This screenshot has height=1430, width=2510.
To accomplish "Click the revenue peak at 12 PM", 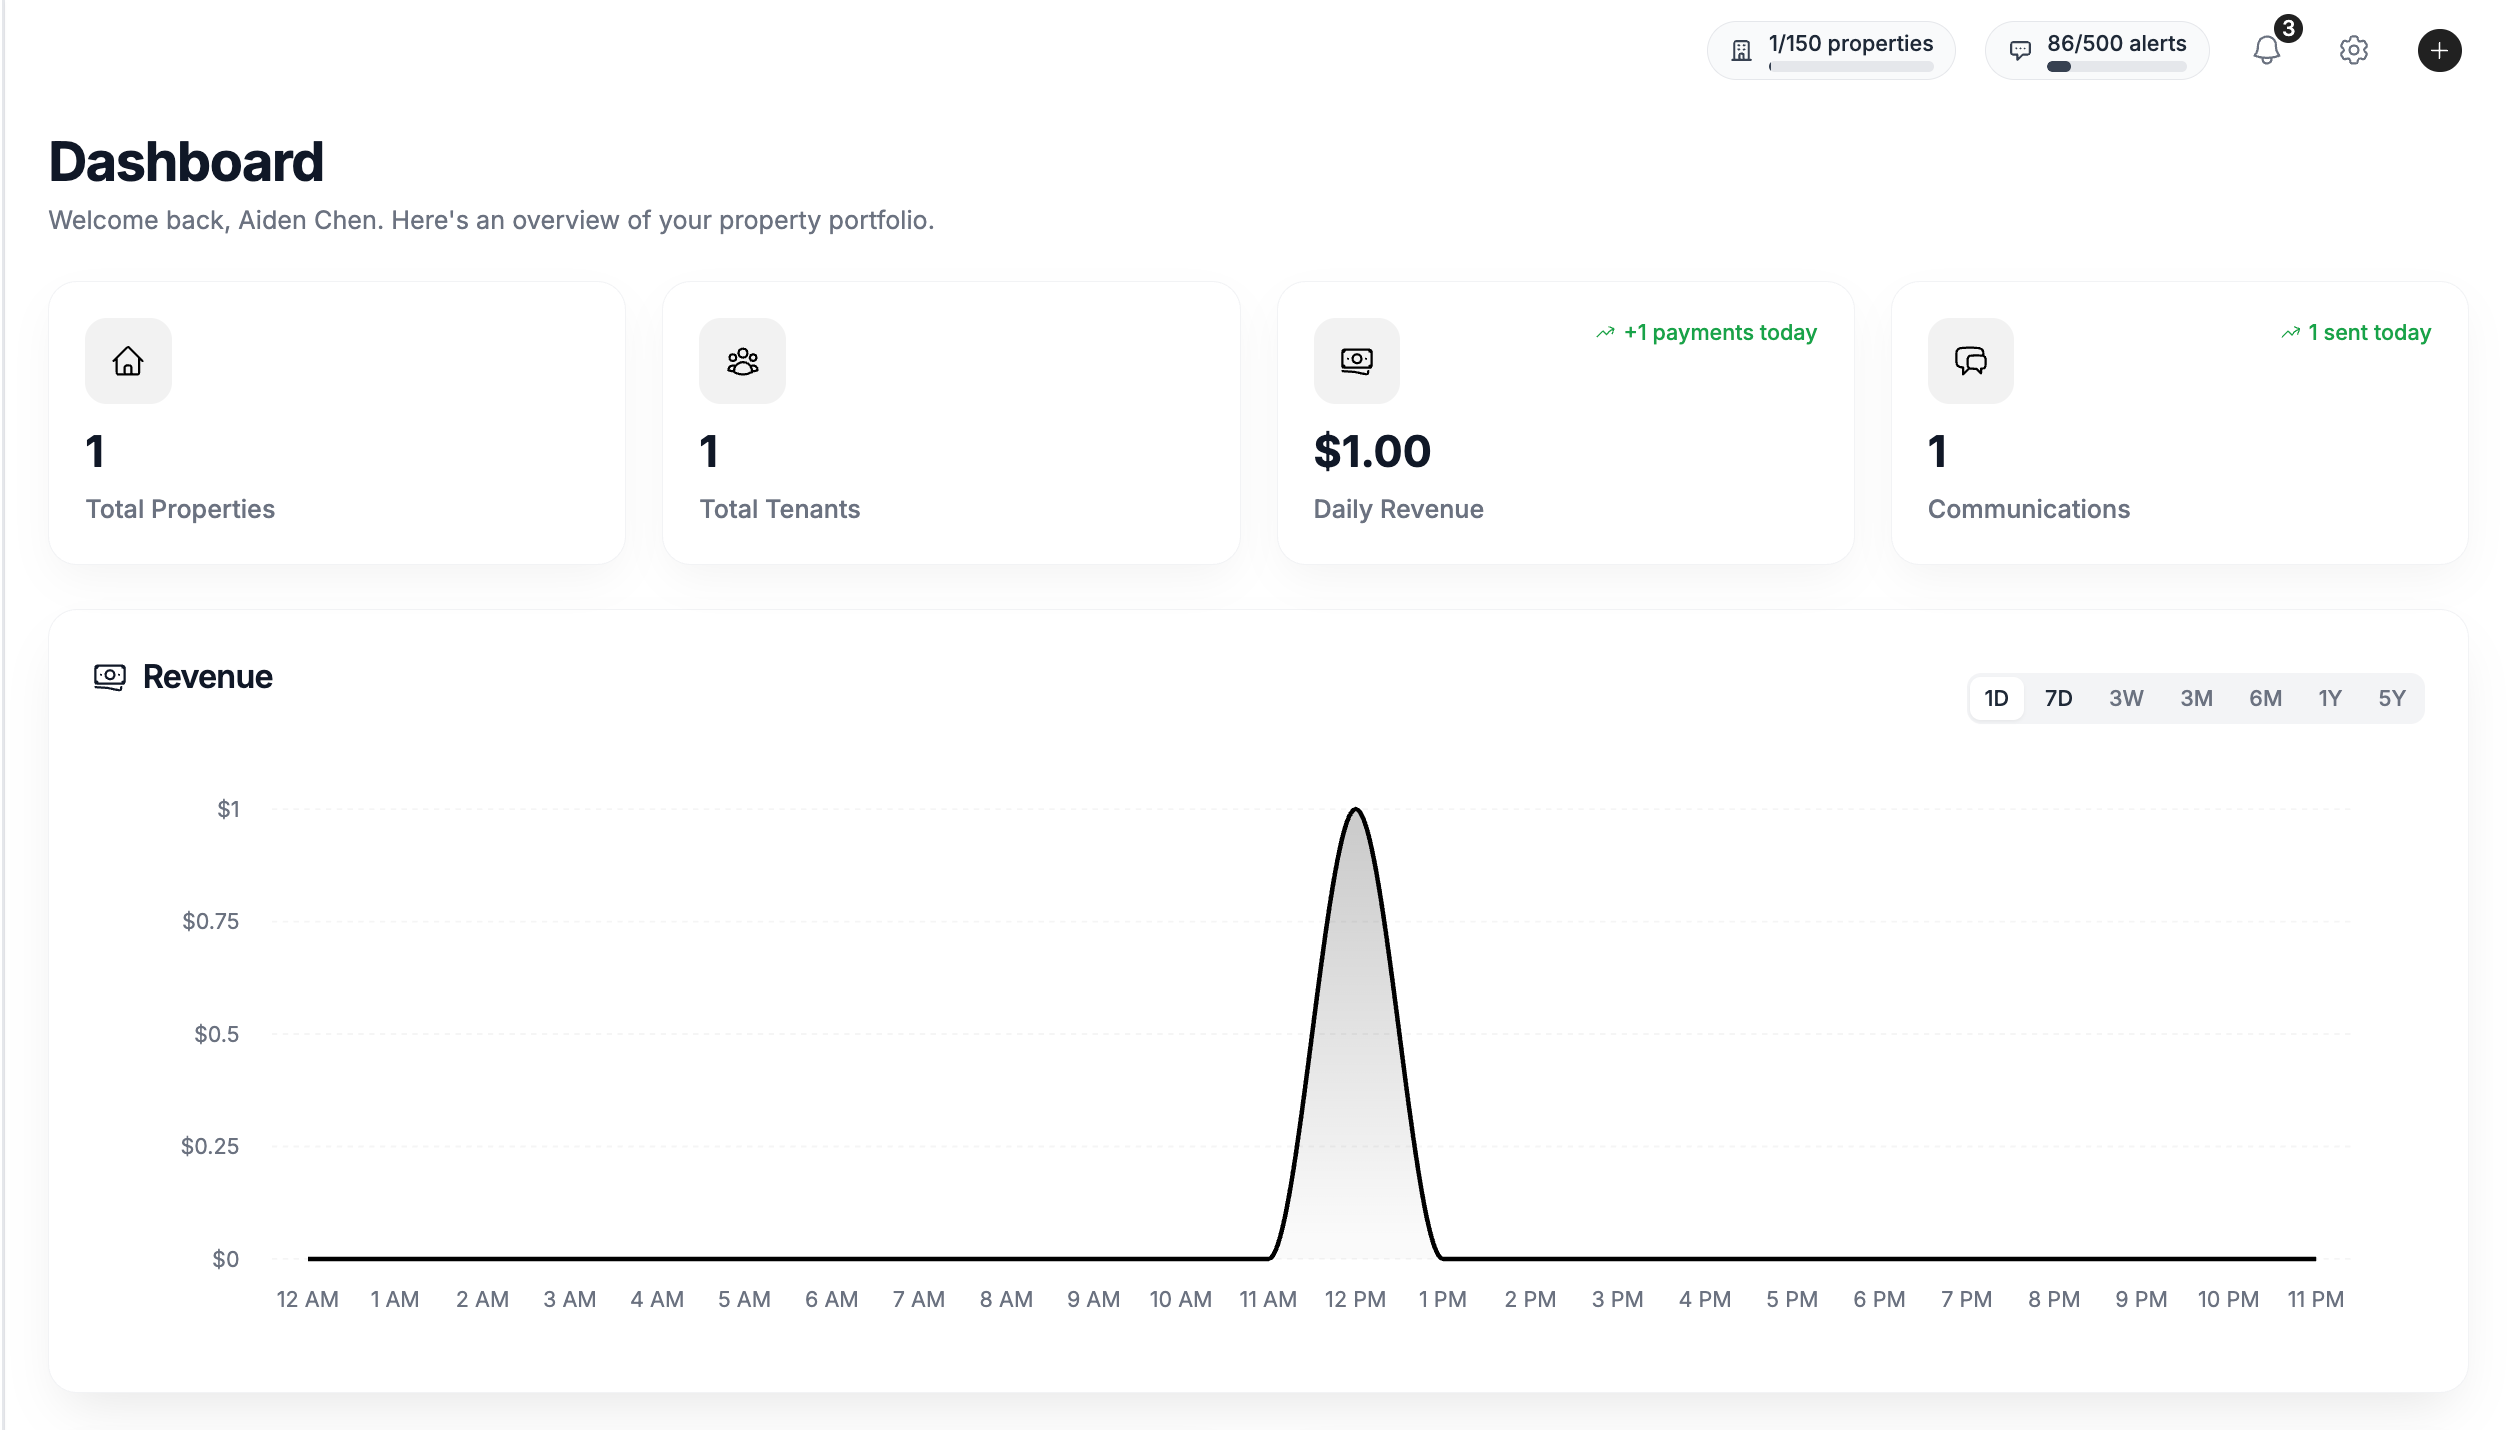I will [1355, 809].
